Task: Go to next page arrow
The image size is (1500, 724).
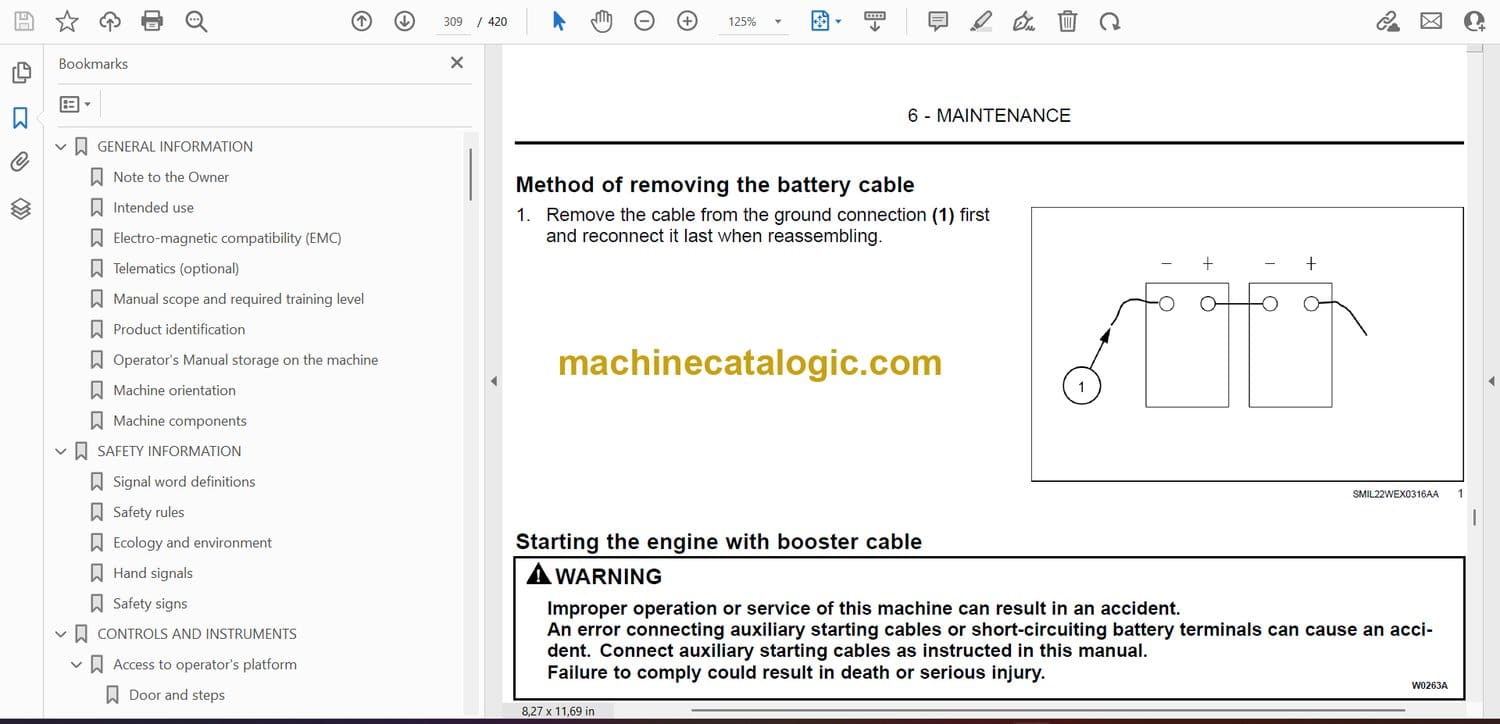Action: (404, 21)
